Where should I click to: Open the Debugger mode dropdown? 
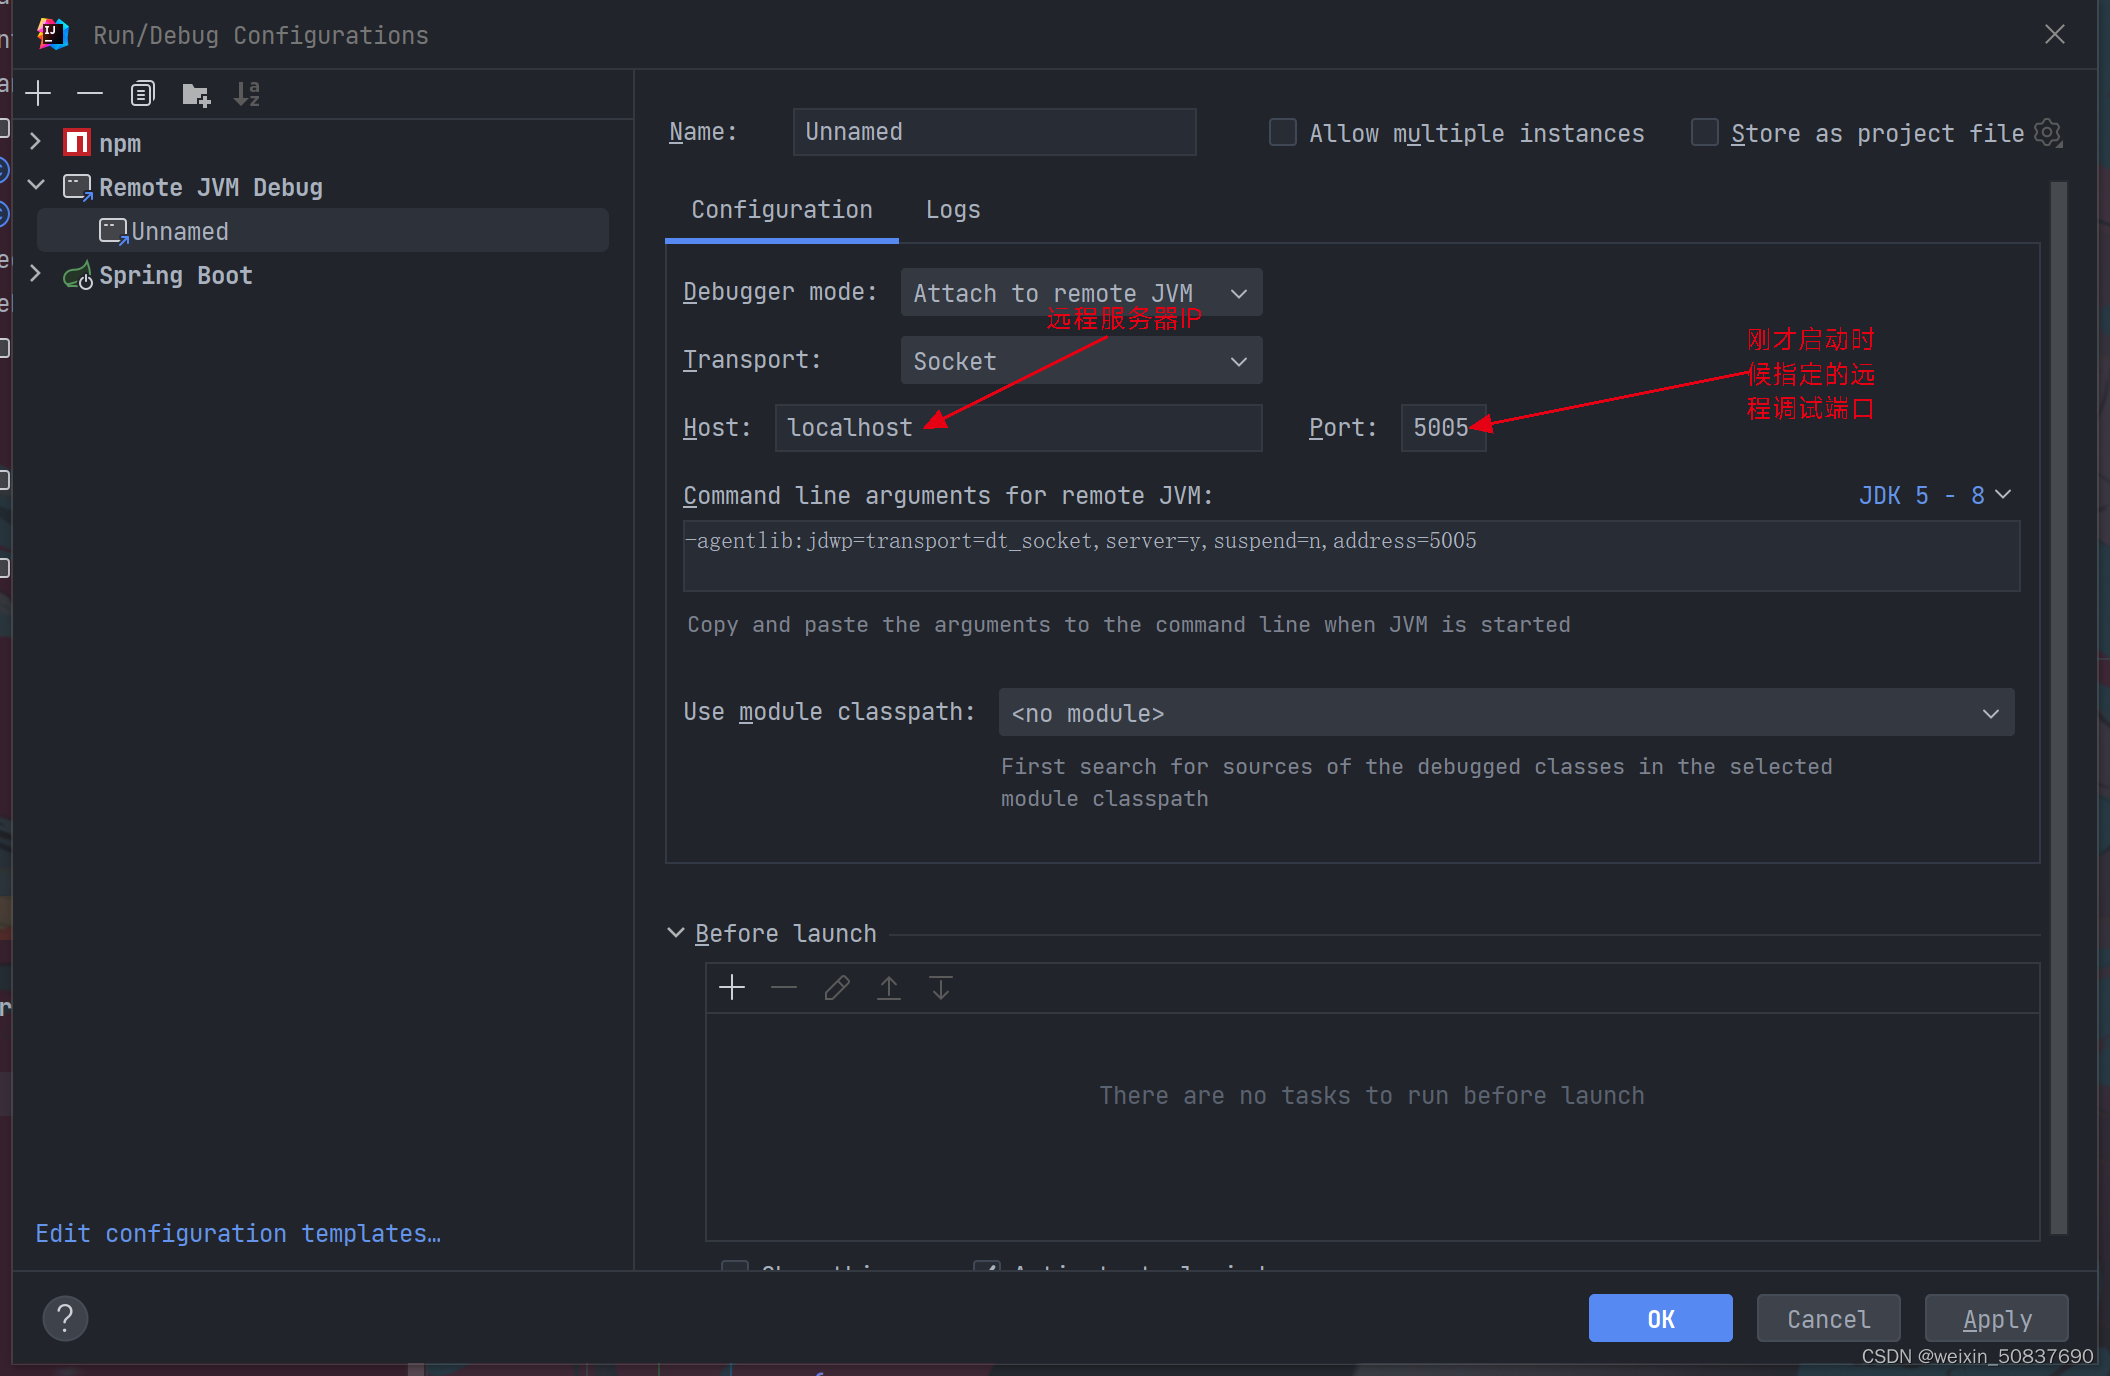click(x=1077, y=292)
